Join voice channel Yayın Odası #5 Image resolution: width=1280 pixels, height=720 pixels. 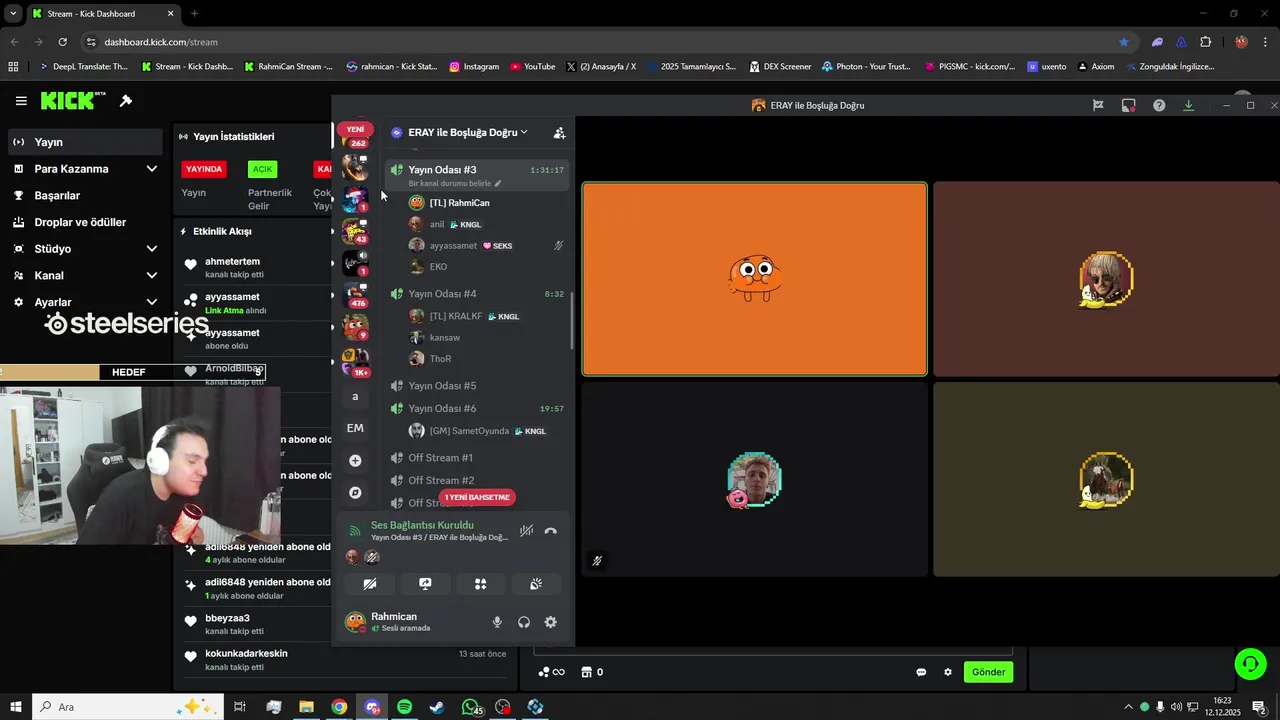click(478, 386)
